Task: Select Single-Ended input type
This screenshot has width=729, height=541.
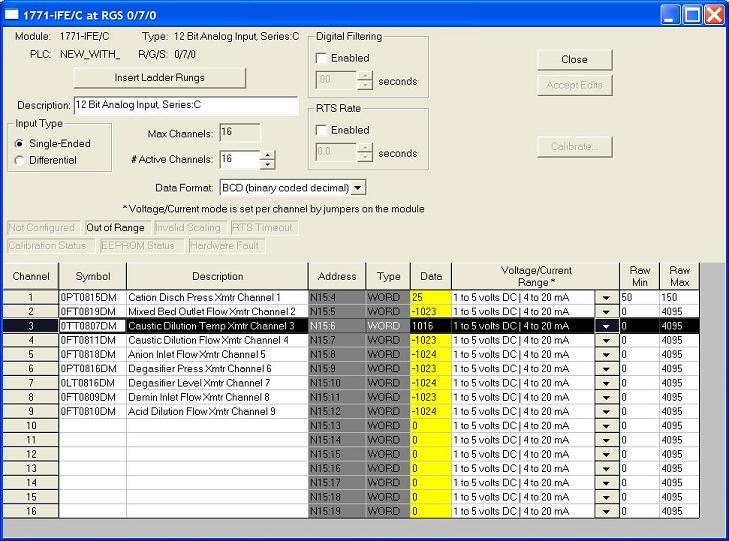Action: click(x=19, y=144)
